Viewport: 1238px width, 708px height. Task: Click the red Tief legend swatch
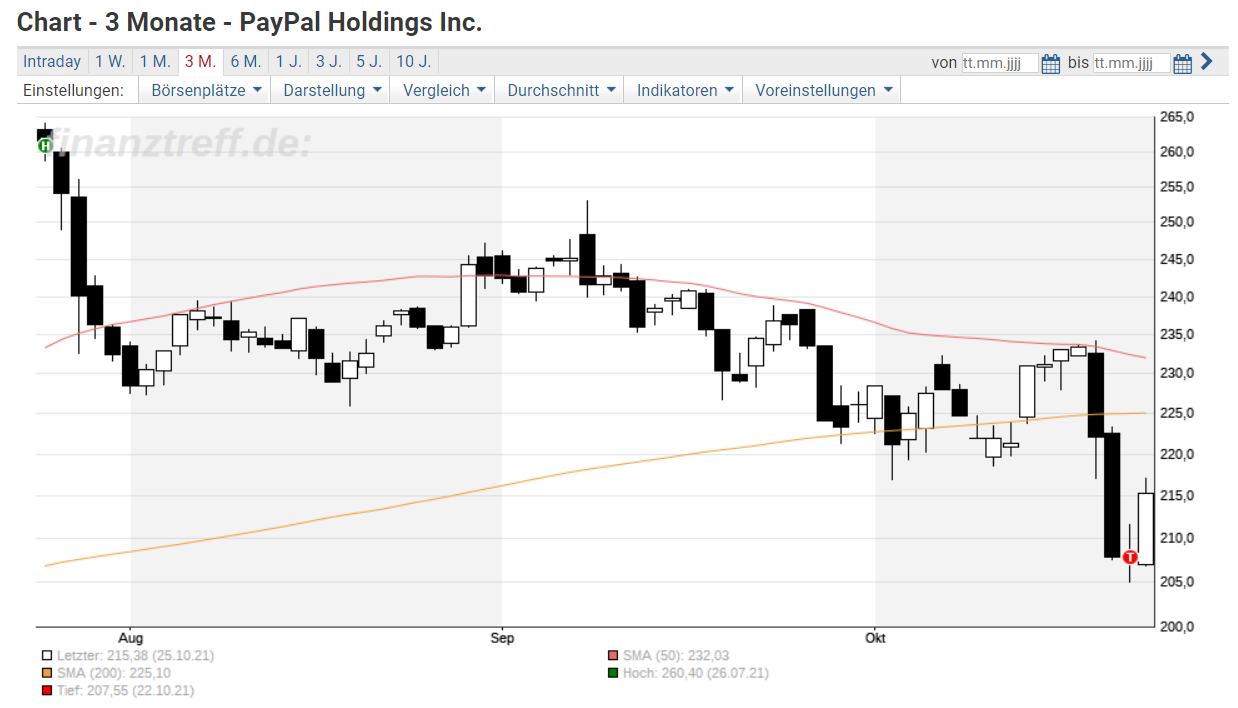[x=47, y=690]
